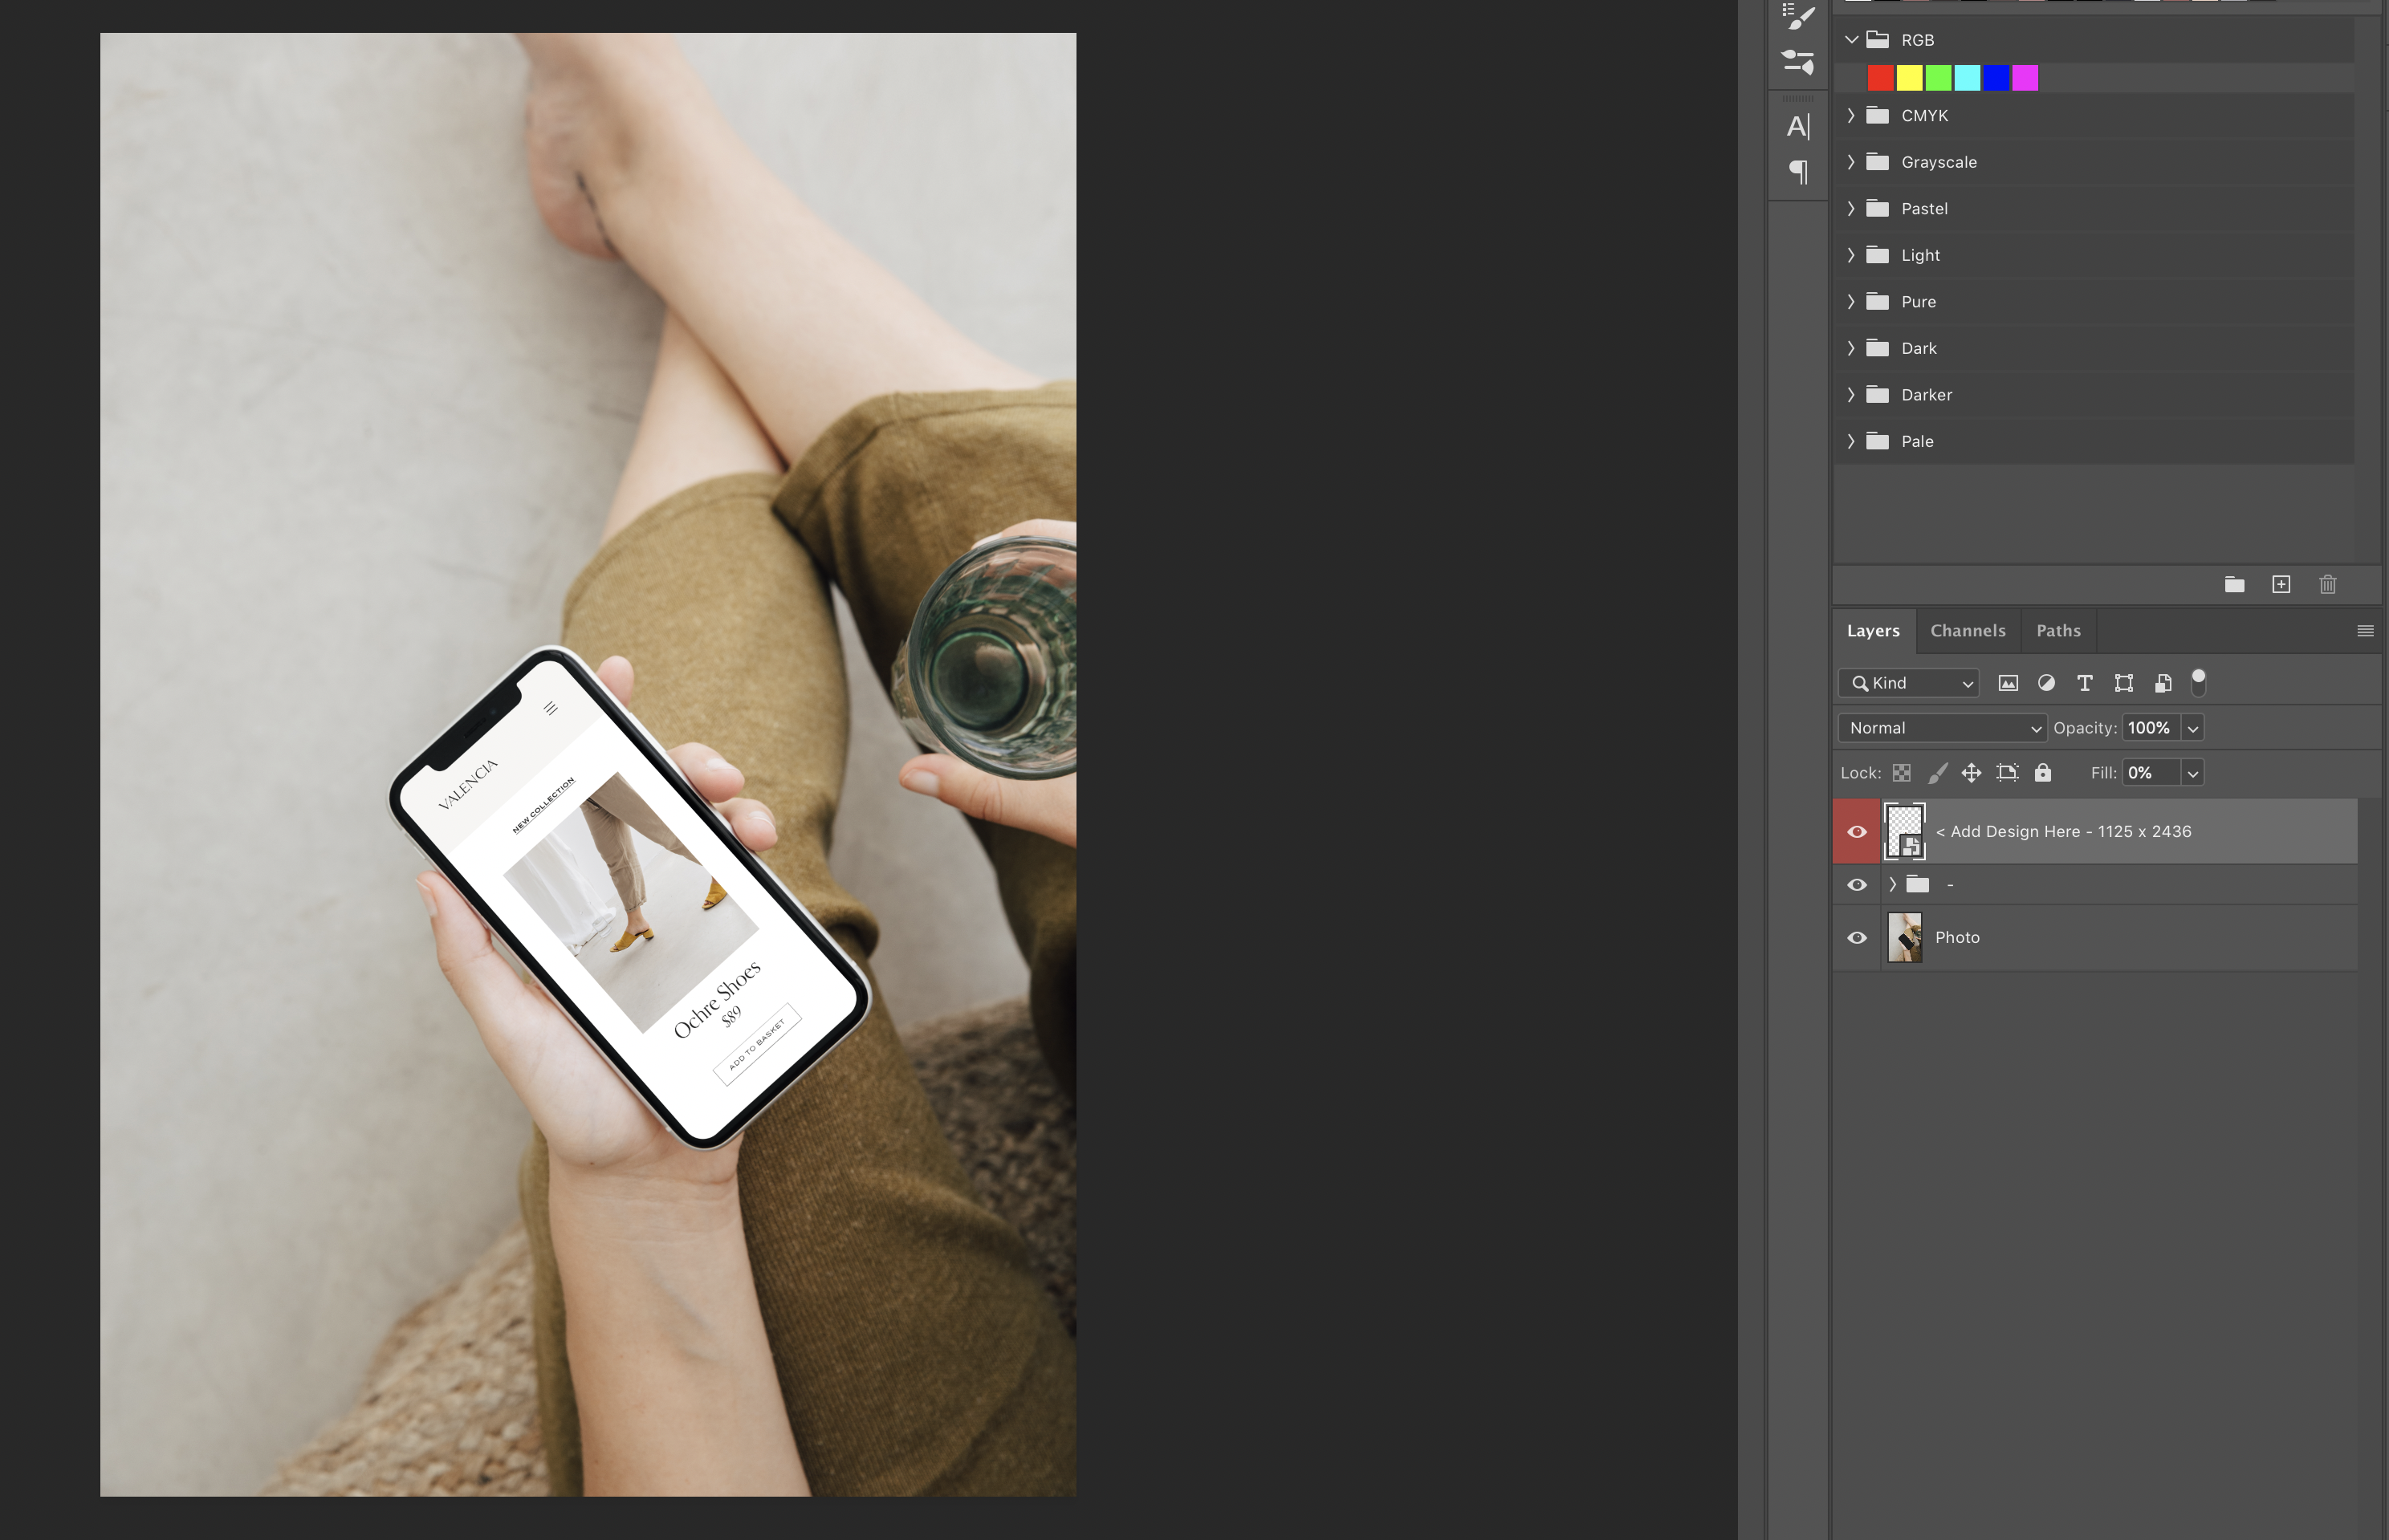This screenshot has height=1540, width=2389.
Task: Open the Character panel icon
Action: [x=1797, y=127]
